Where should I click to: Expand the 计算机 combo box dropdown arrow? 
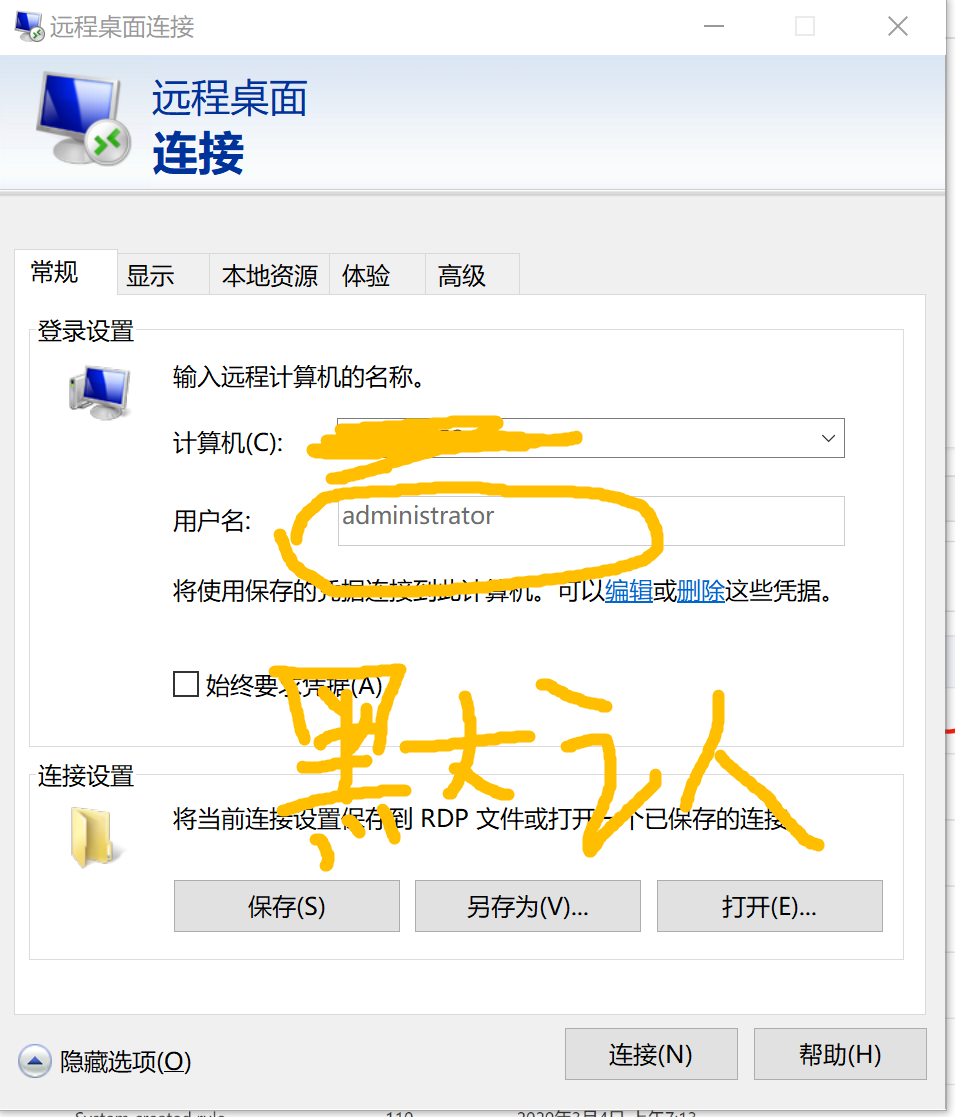tap(828, 438)
